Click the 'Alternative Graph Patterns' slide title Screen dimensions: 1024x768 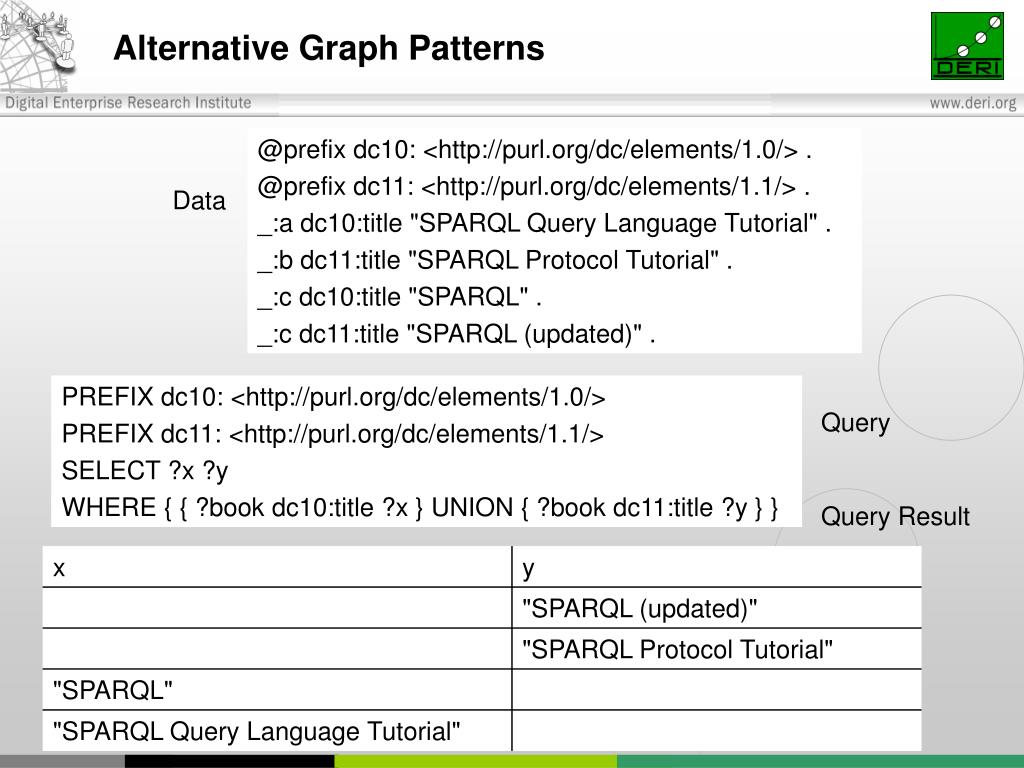tap(328, 48)
